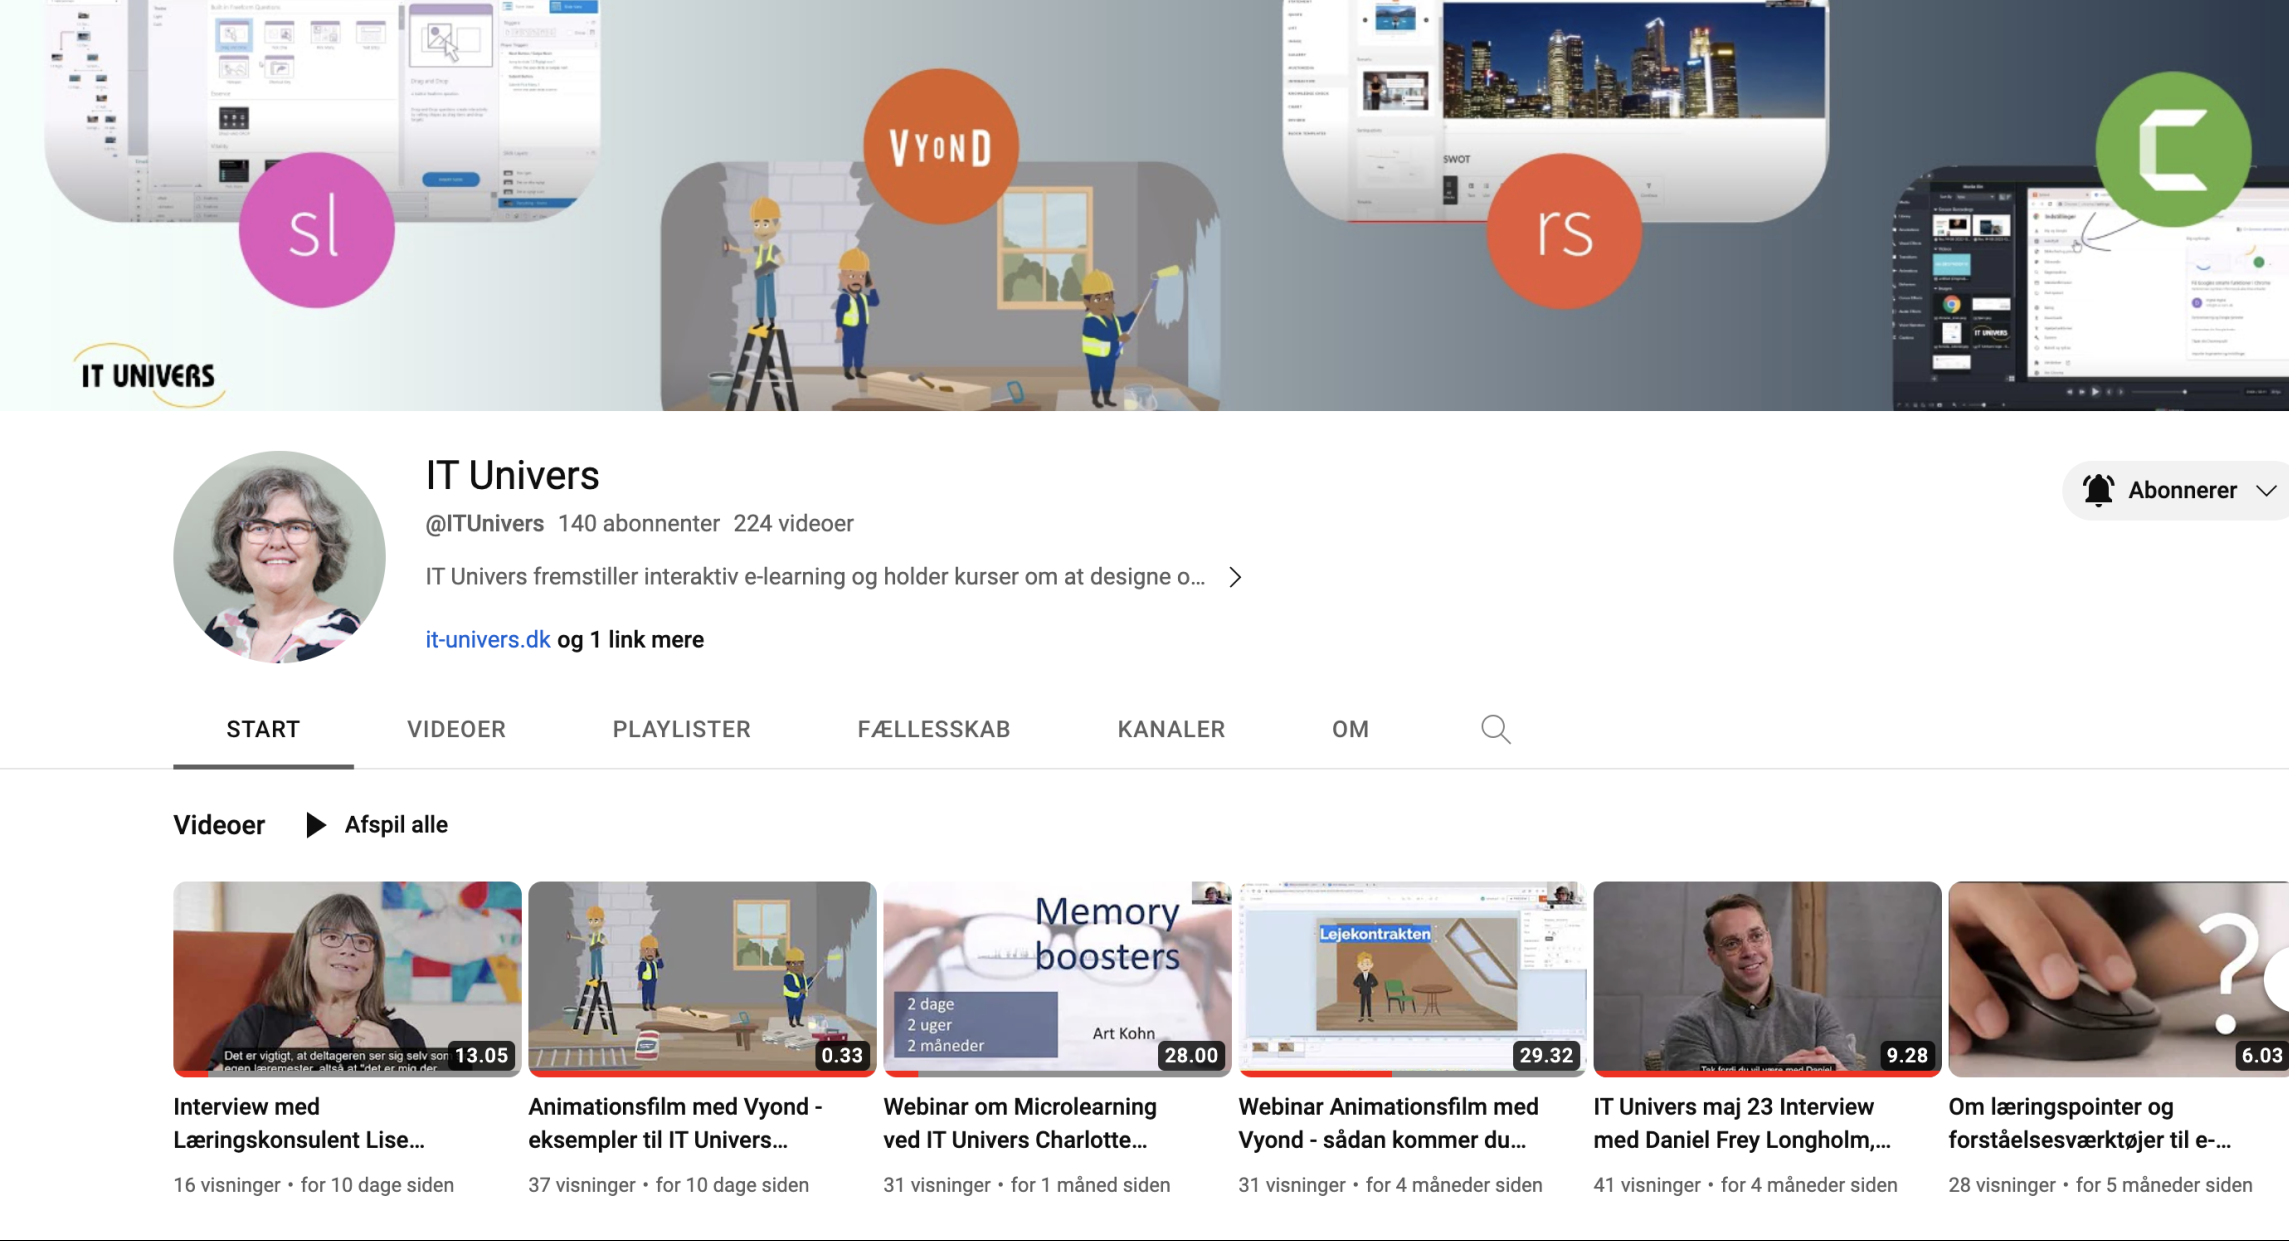Open the Lejekontrakten Vyond webinar thumbnail
Viewport: 2289px width, 1241px height.
click(1412, 979)
